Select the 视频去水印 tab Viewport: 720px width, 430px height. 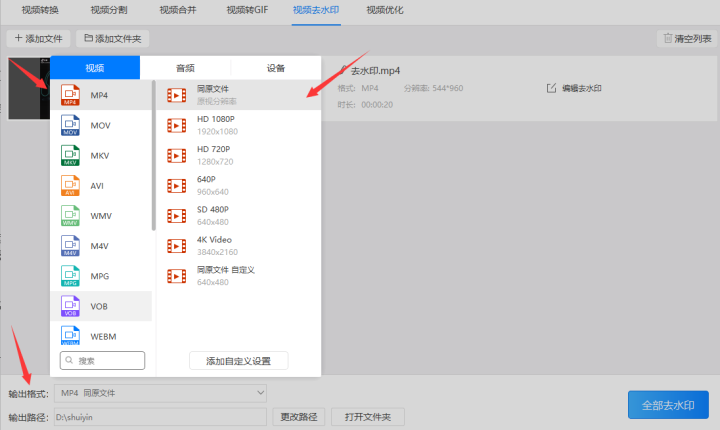[316, 10]
